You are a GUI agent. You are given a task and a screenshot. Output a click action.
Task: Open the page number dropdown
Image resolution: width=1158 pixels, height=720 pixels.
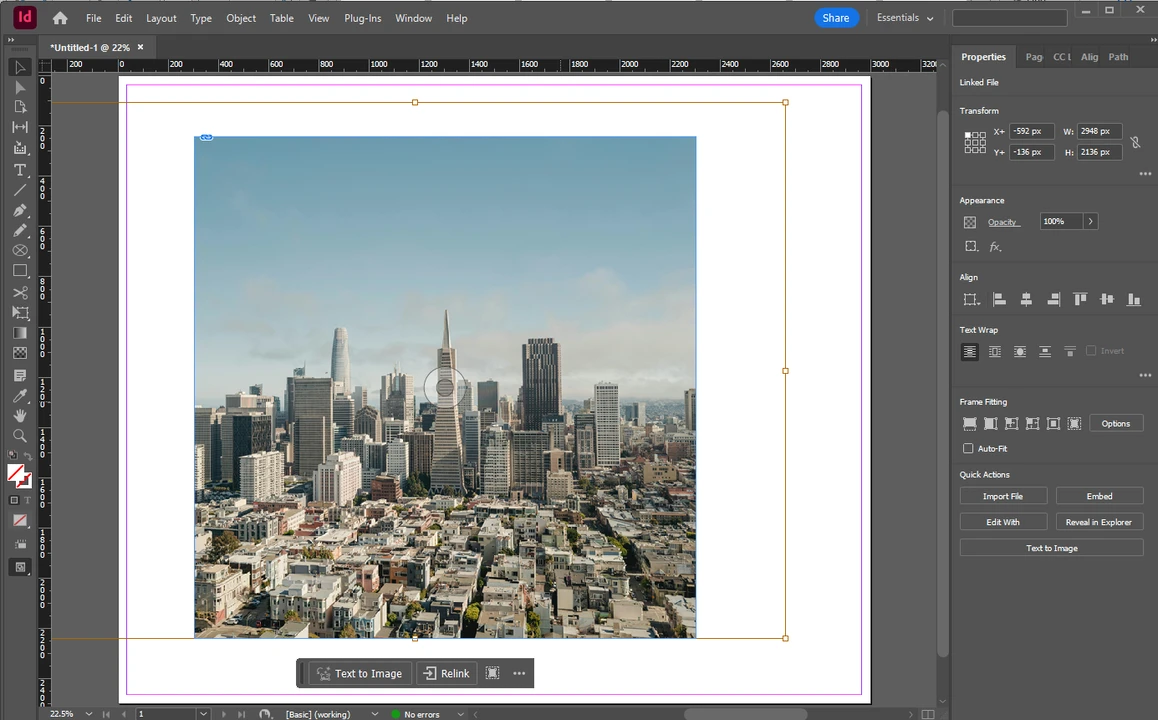203,714
